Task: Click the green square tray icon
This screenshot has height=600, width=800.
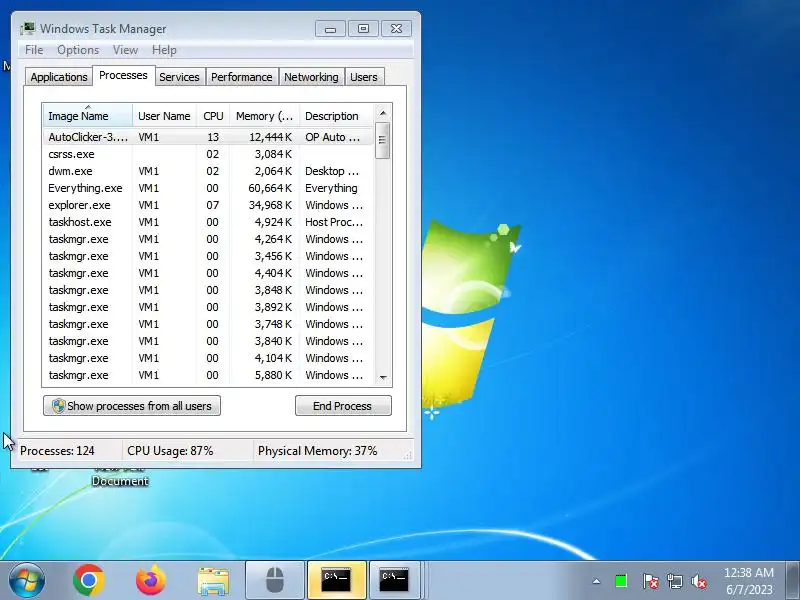Action: pyautogui.click(x=621, y=581)
